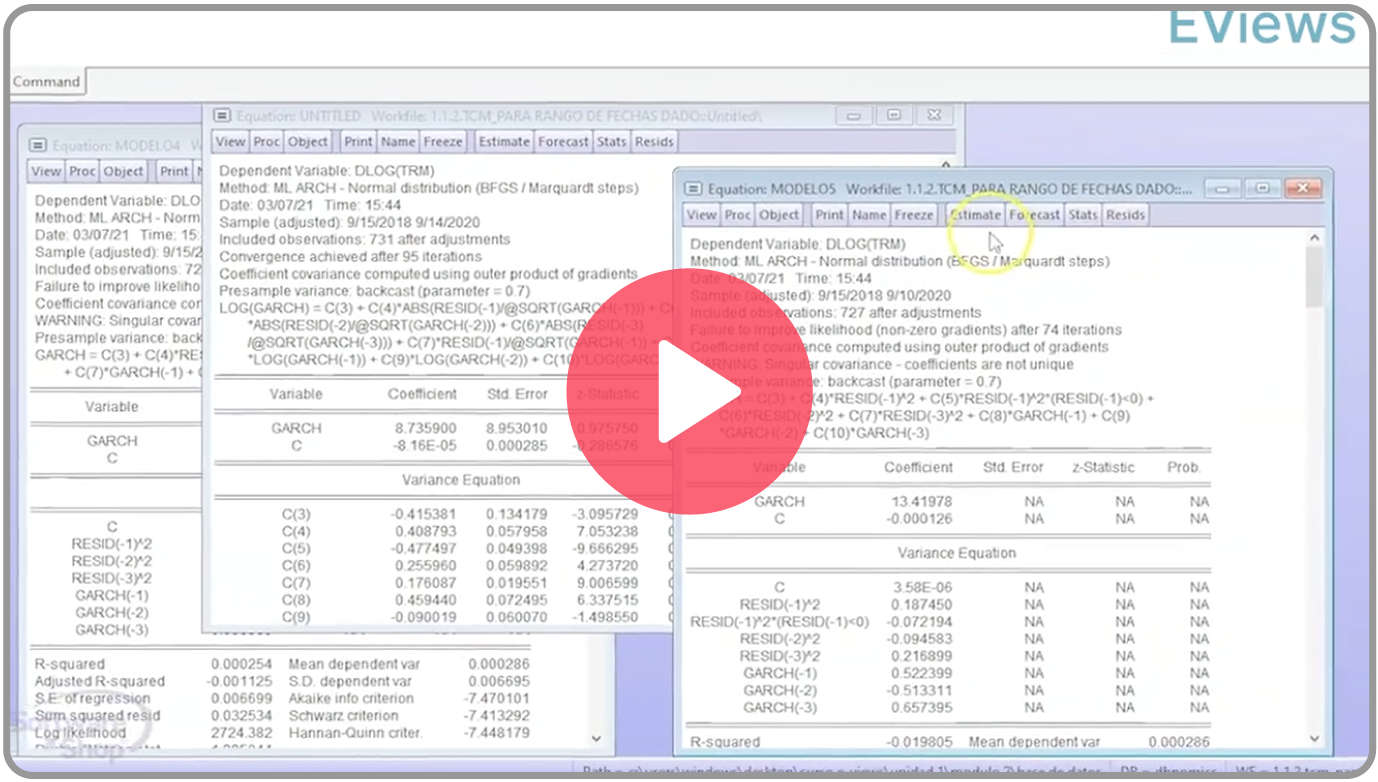The image size is (1378, 782).
Task: Click the MODELO5 equation window icon
Action: point(693,189)
